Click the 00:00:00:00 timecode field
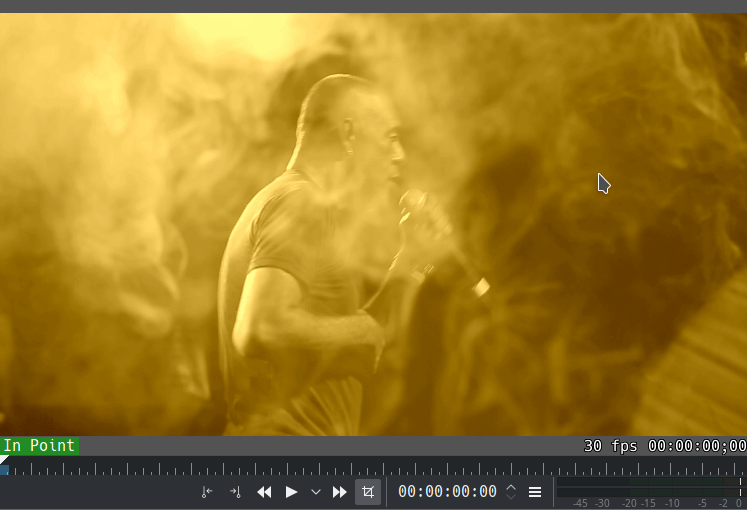 447,492
